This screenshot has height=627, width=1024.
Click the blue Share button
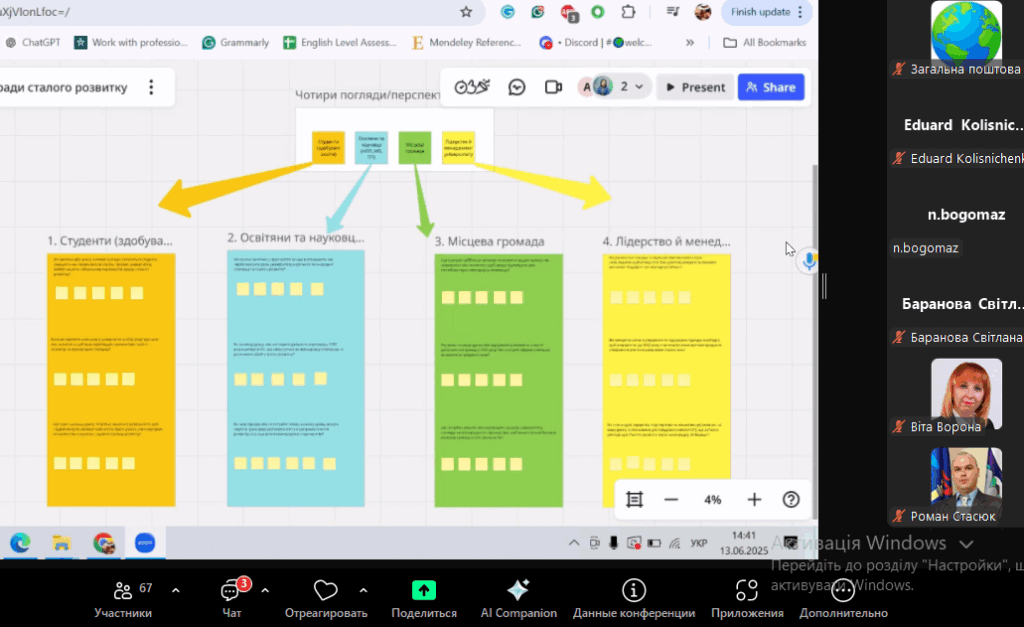pos(771,87)
